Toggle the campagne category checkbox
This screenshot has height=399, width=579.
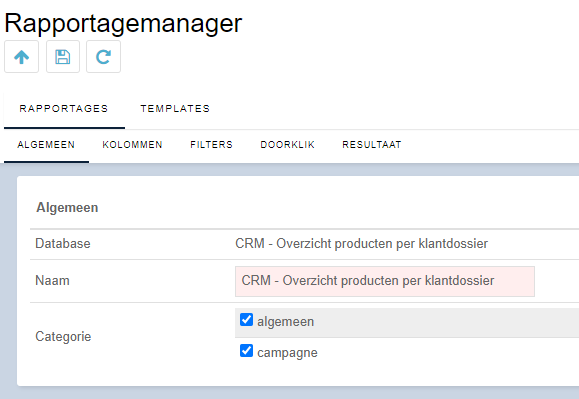(246, 351)
